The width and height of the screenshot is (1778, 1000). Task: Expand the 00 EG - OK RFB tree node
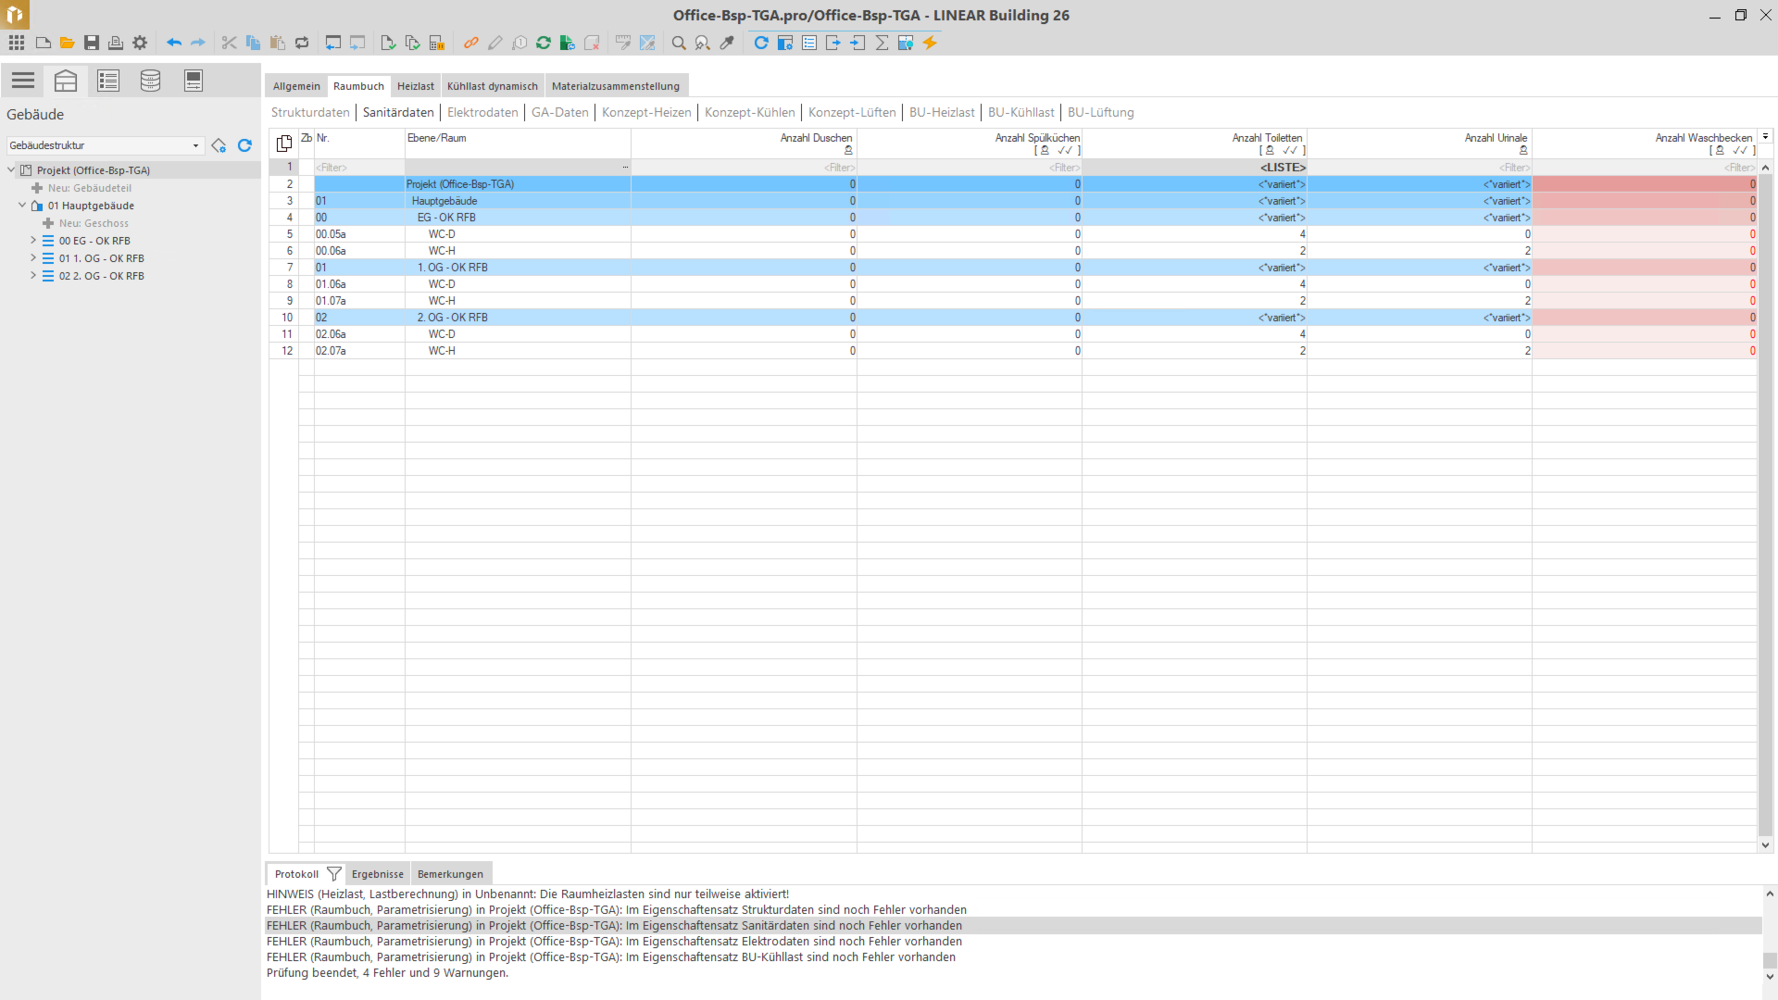pos(33,241)
